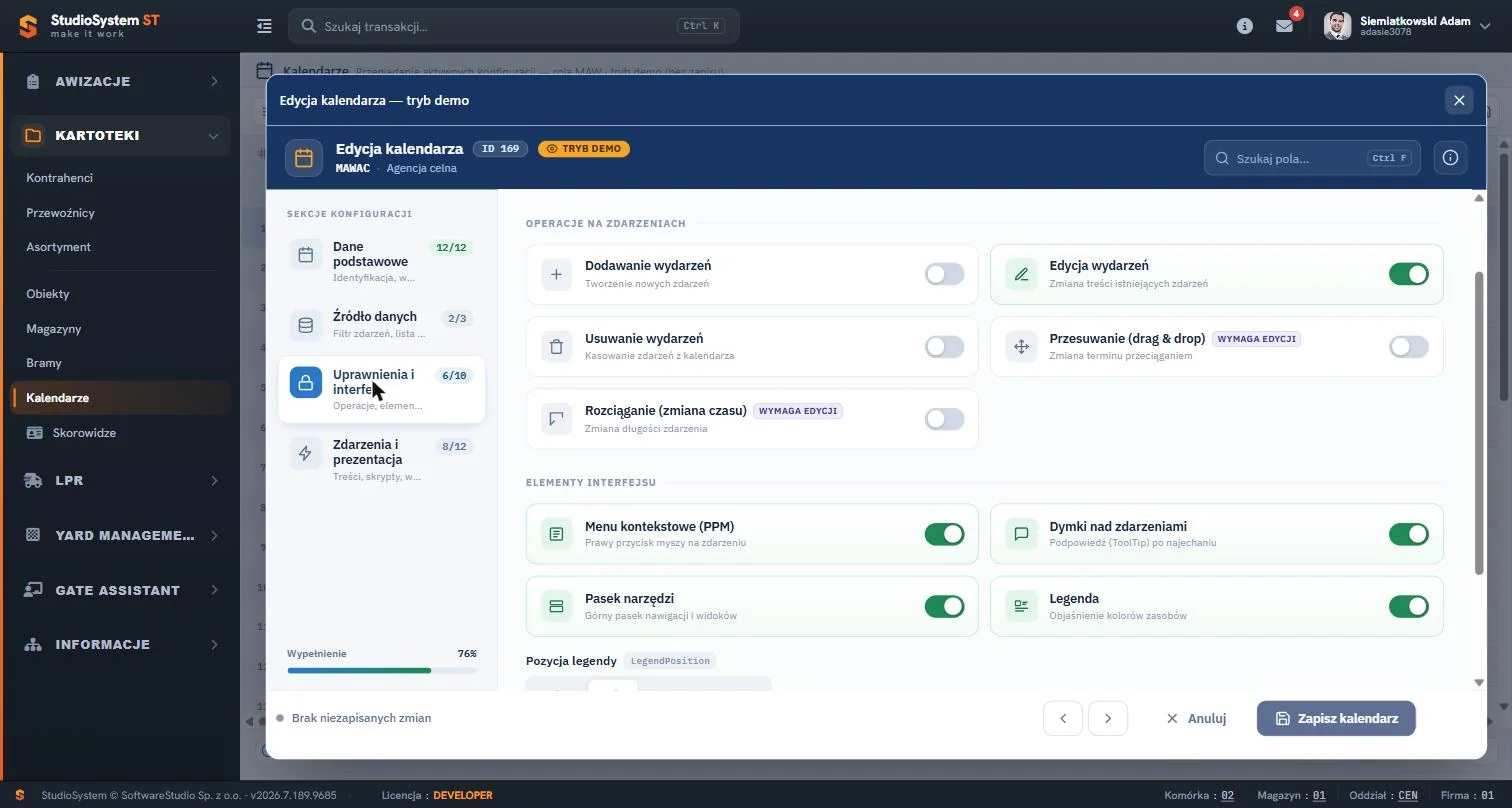Turn off Dymki nad zdarzeniami toggle
1512x808 pixels.
click(1409, 534)
